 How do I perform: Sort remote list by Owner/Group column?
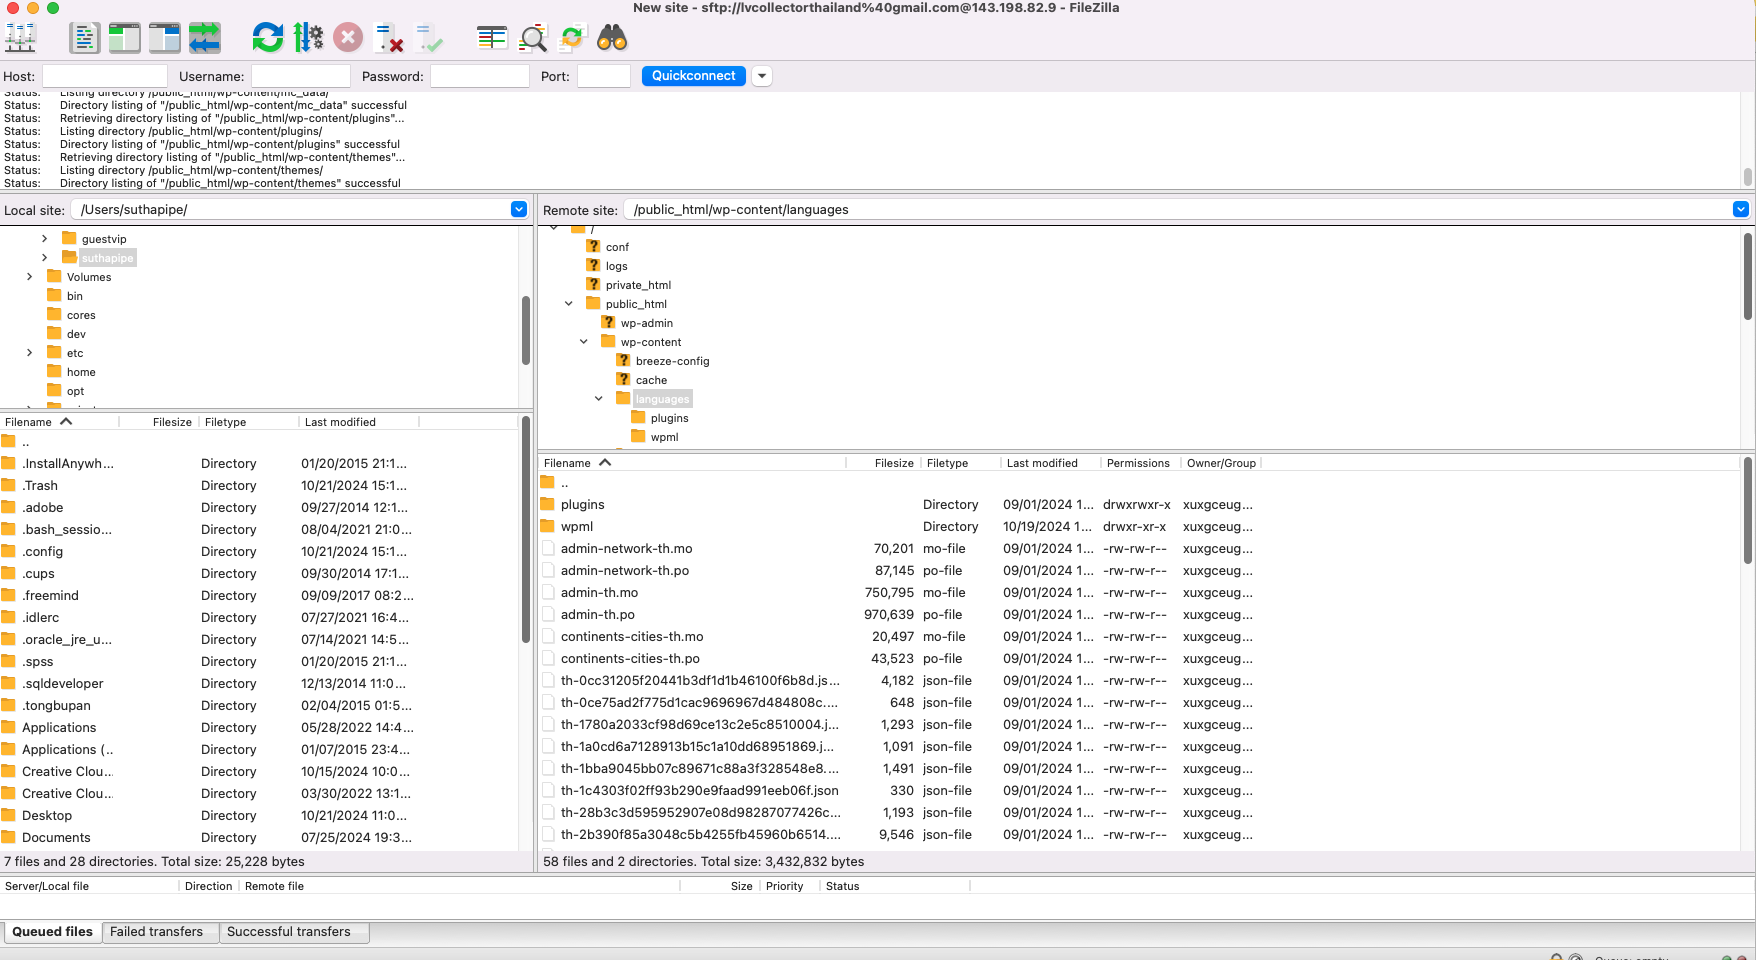(x=1221, y=463)
